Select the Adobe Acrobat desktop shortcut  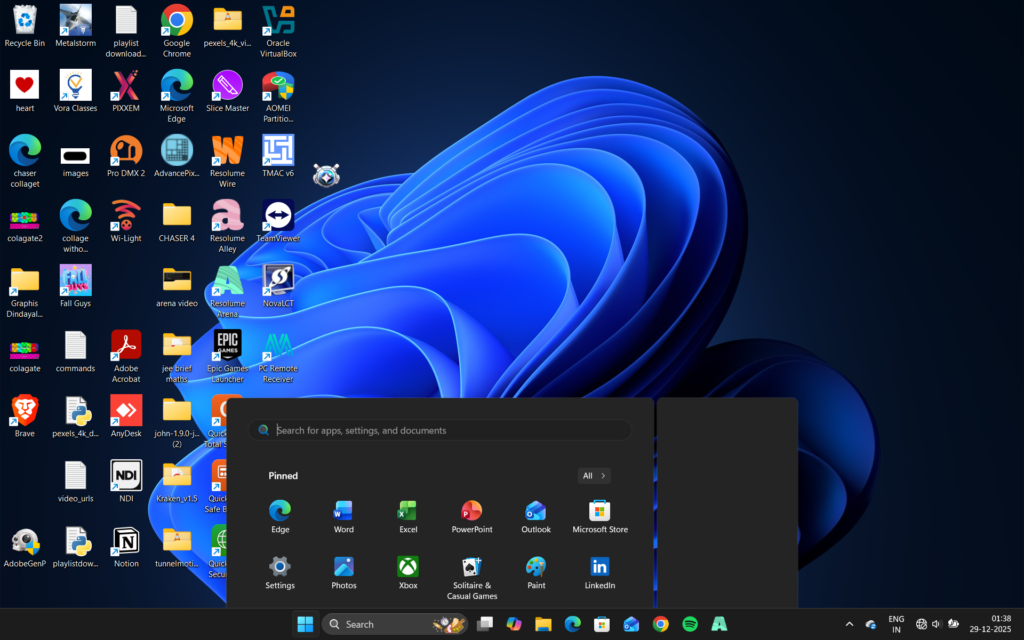(126, 357)
